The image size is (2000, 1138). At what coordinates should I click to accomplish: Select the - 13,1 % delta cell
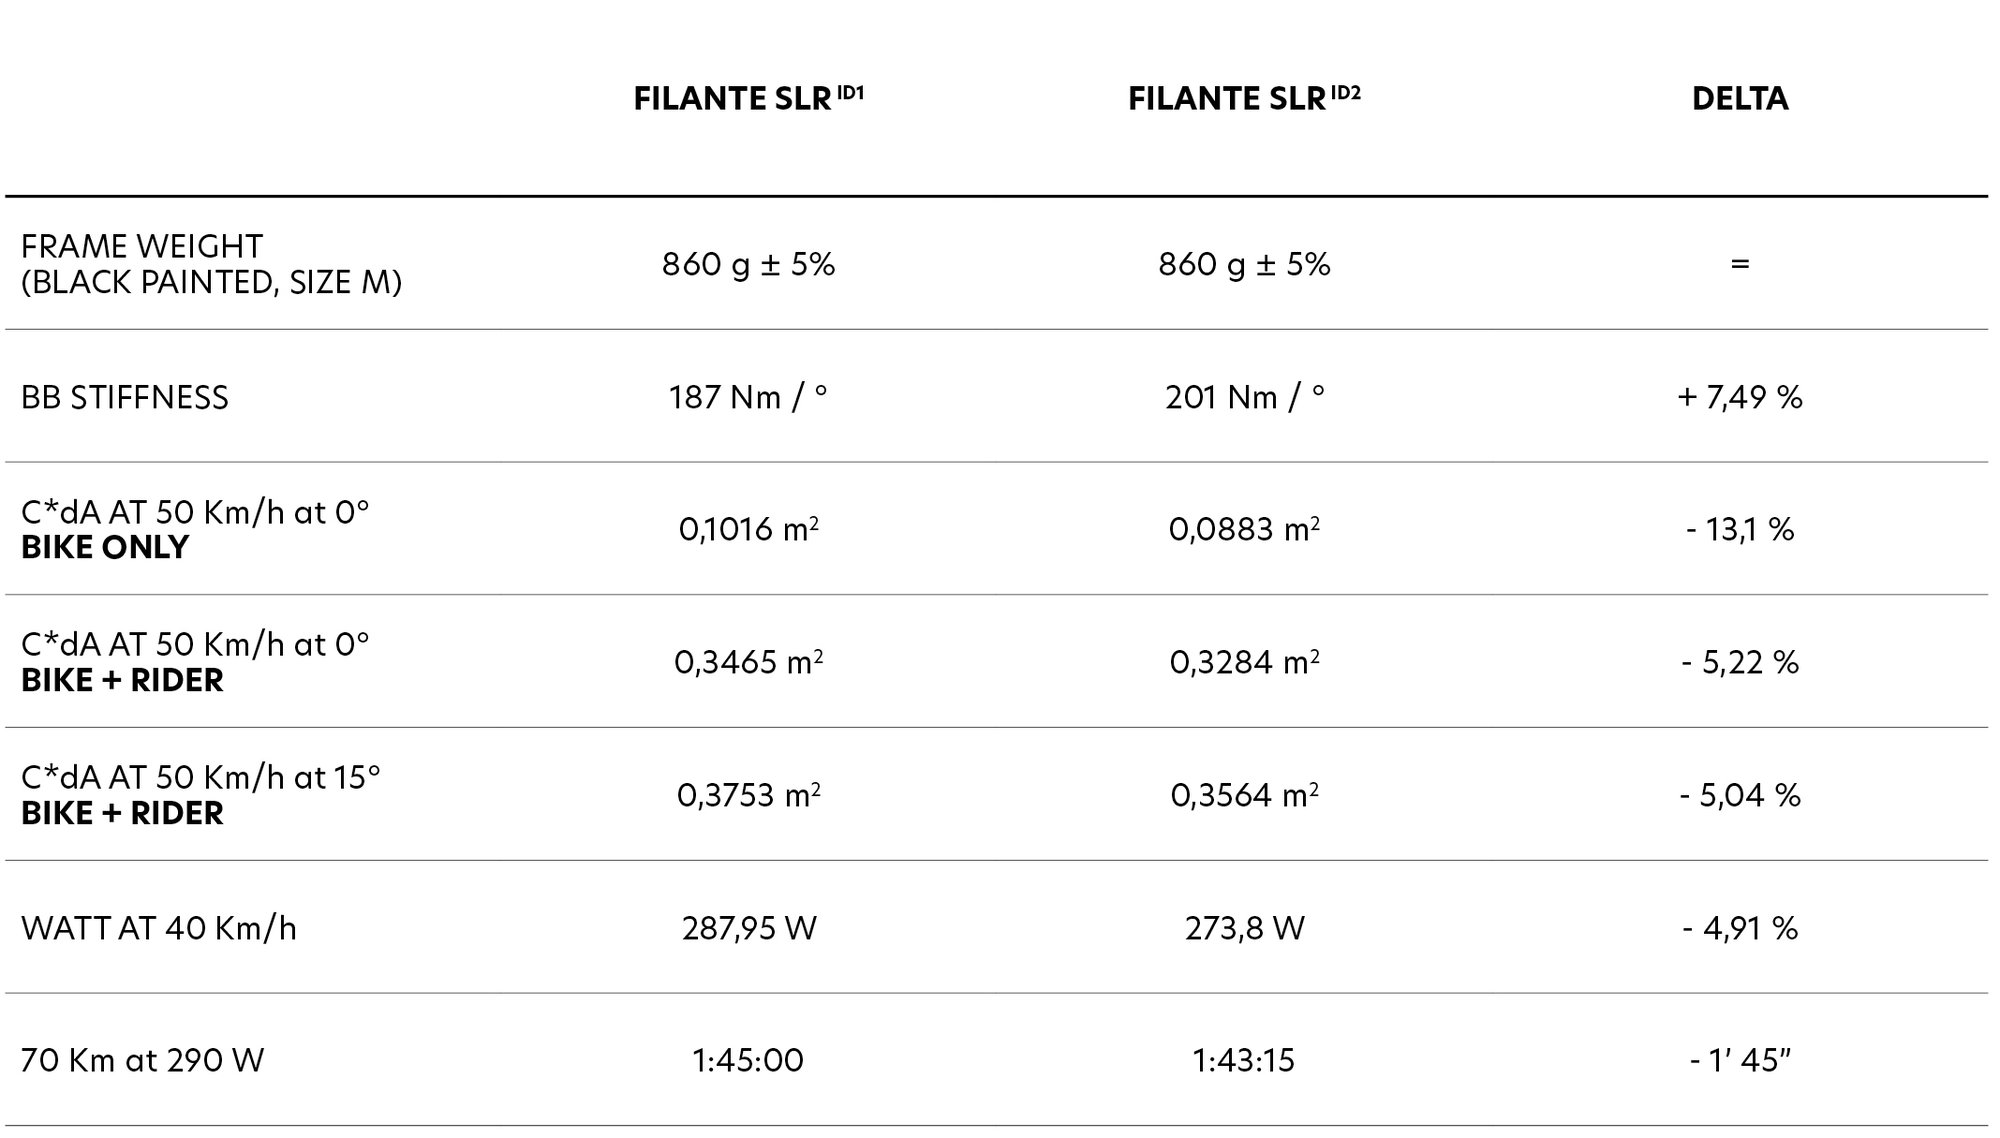tap(1739, 529)
